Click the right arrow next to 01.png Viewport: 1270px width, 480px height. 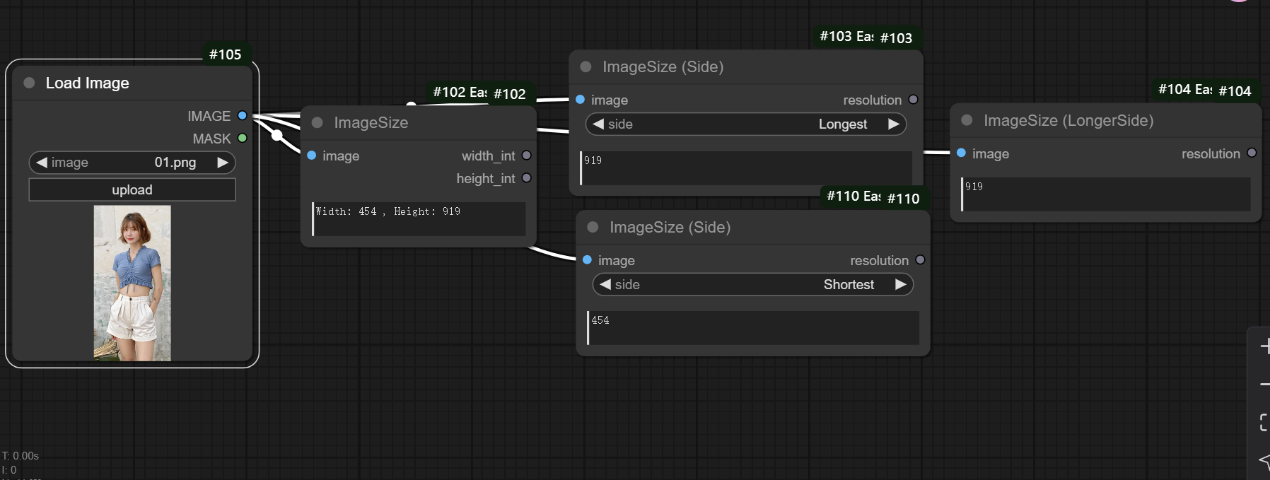point(222,162)
